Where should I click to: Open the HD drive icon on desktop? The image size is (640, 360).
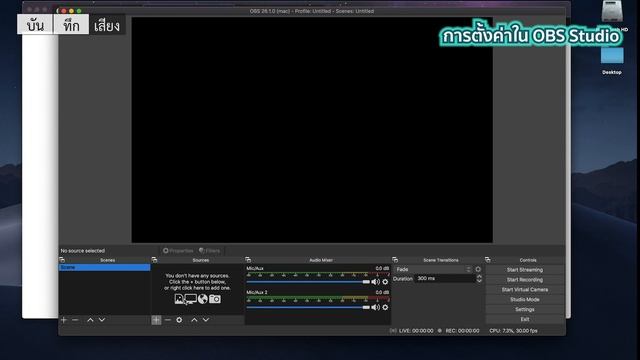click(x=612, y=11)
